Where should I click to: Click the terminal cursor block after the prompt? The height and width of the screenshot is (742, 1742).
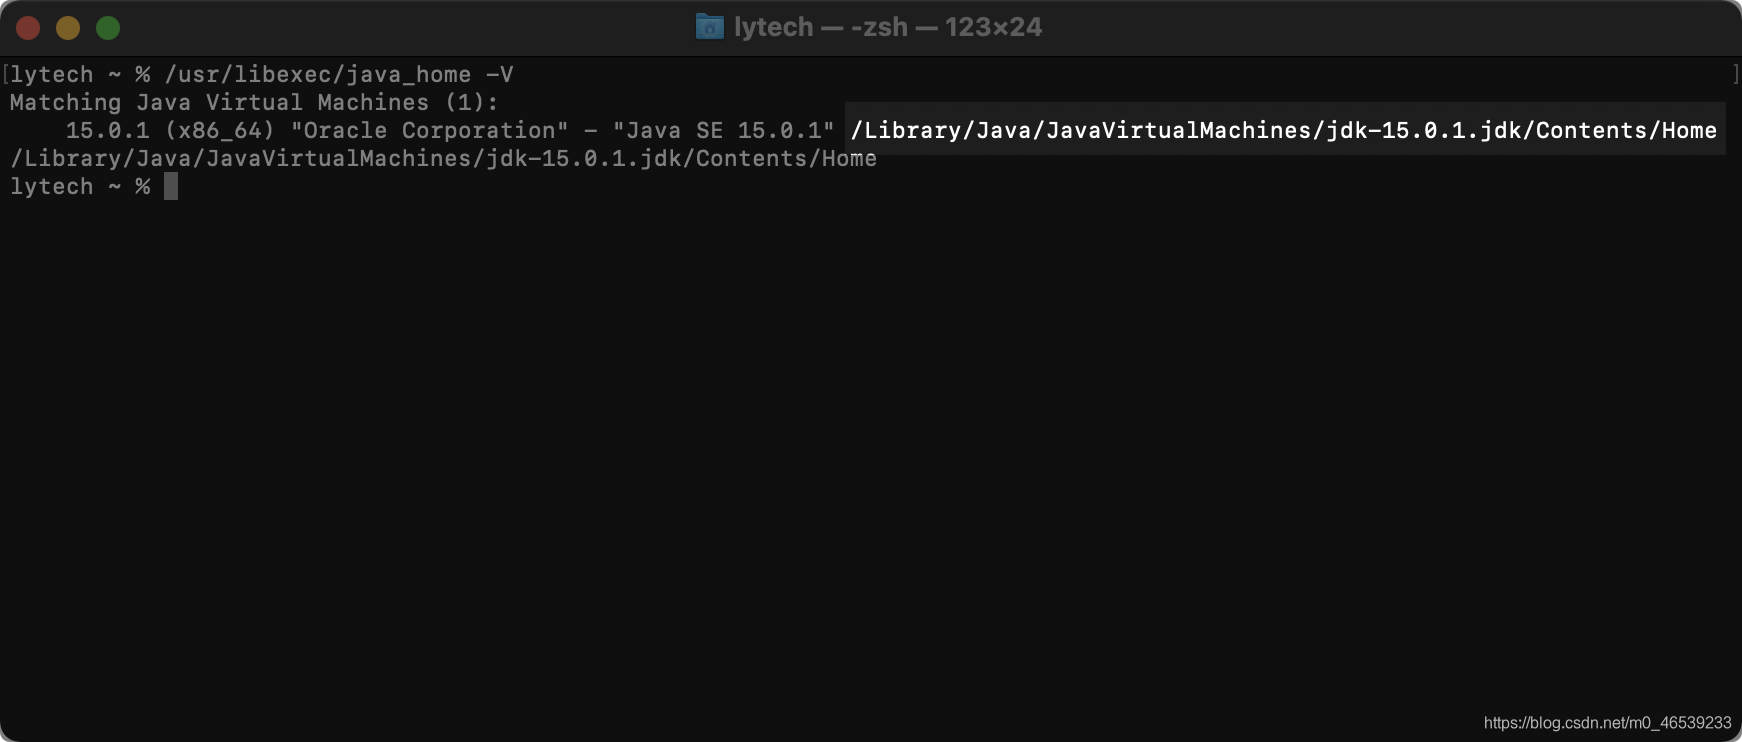pos(171,186)
